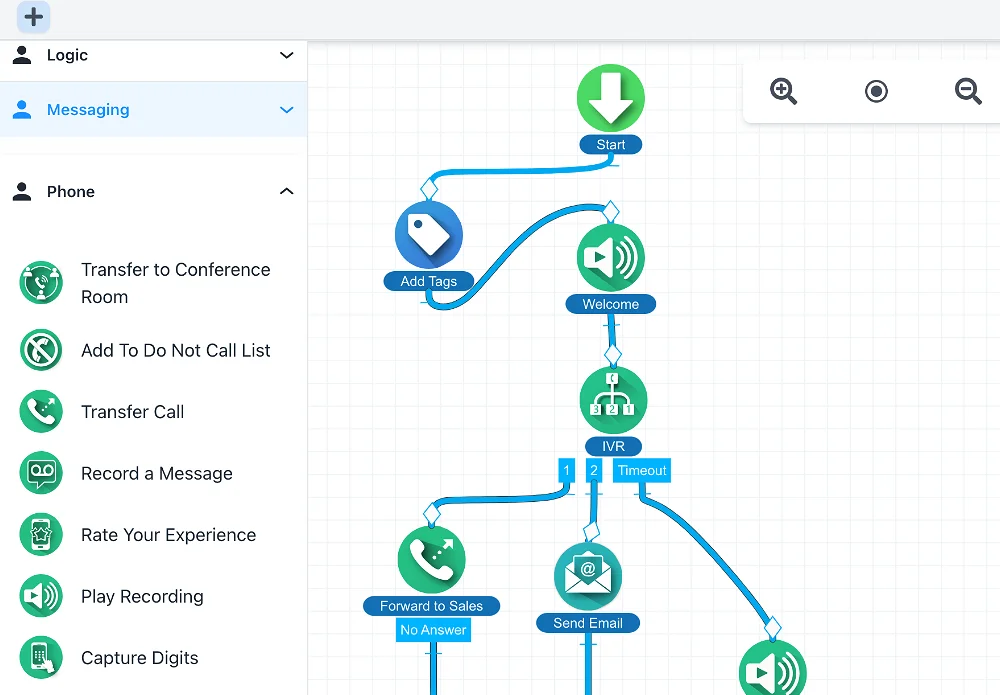Pick the Rate Your Experience icon
Image resolution: width=1000 pixels, height=695 pixels.
[x=41, y=535]
